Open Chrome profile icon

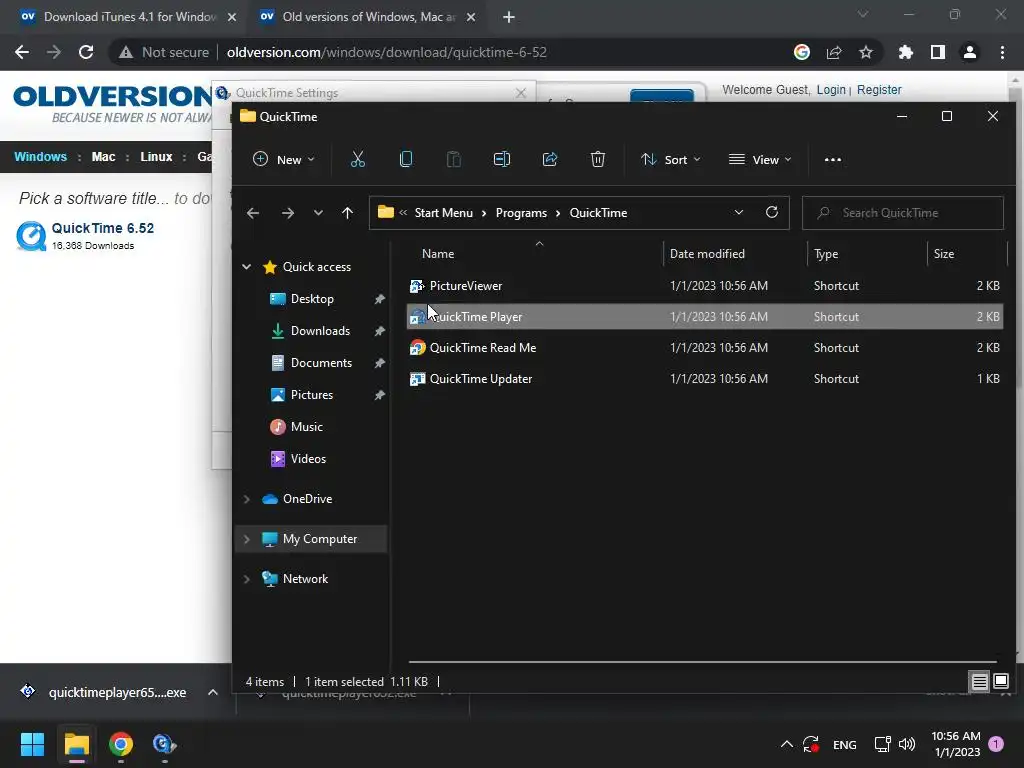click(970, 52)
